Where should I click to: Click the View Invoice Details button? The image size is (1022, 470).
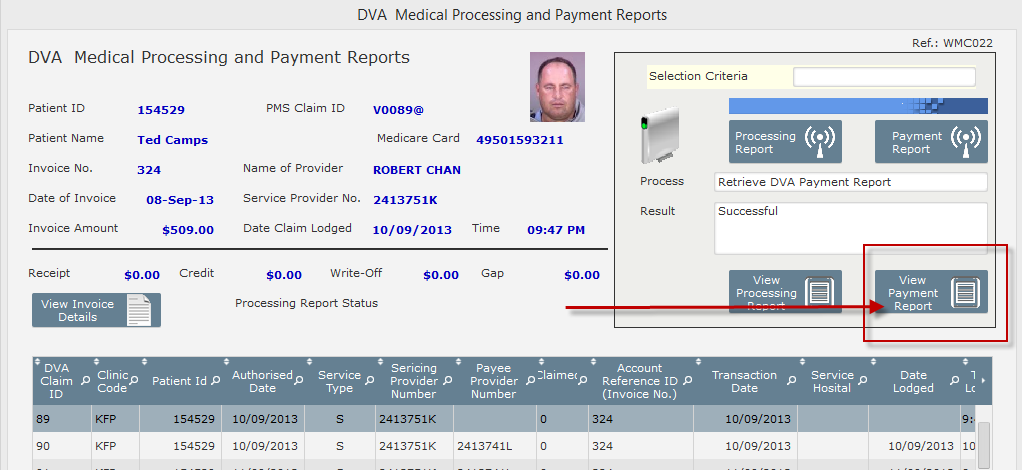point(96,310)
